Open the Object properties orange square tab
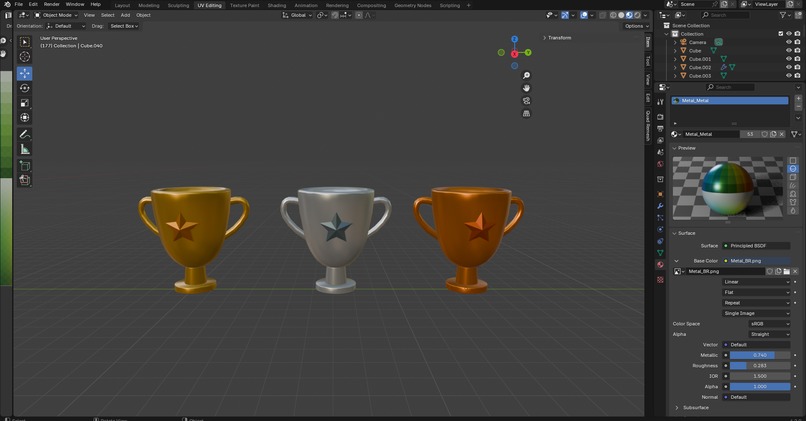The width and height of the screenshot is (806, 421). 661,194
